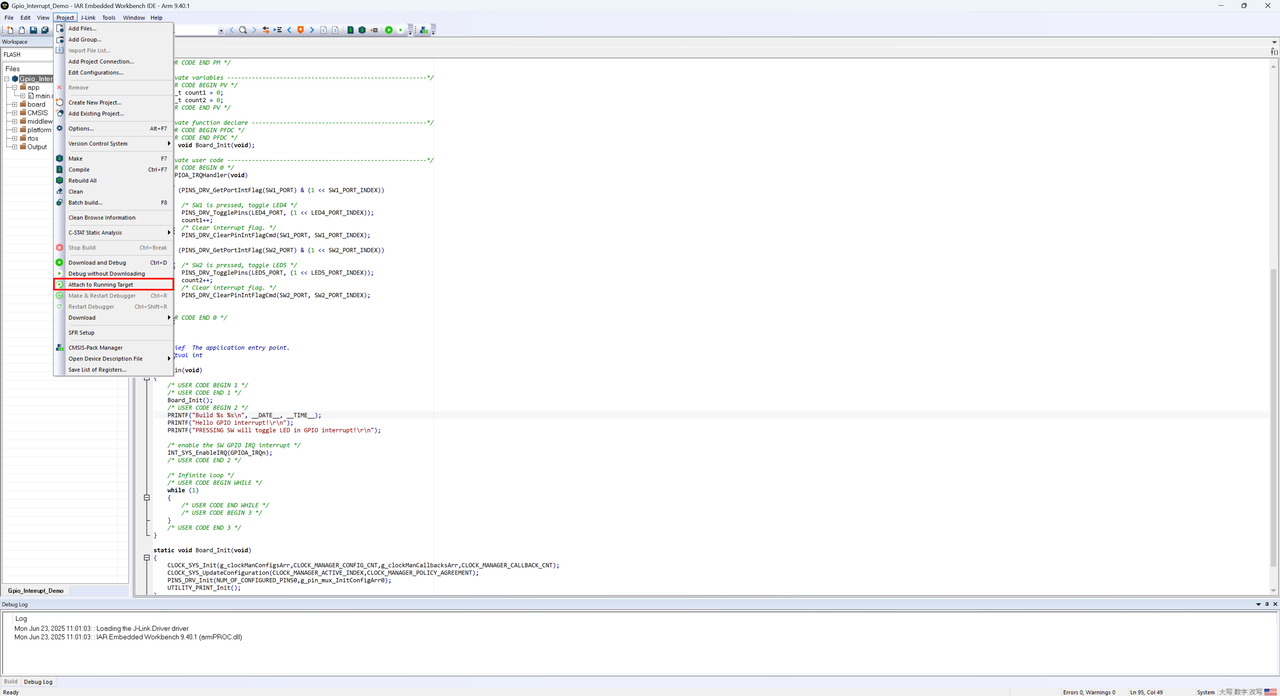The height and width of the screenshot is (696, 1280).
Task: Click the New Document toolbar icon
Action: point(10,30)
